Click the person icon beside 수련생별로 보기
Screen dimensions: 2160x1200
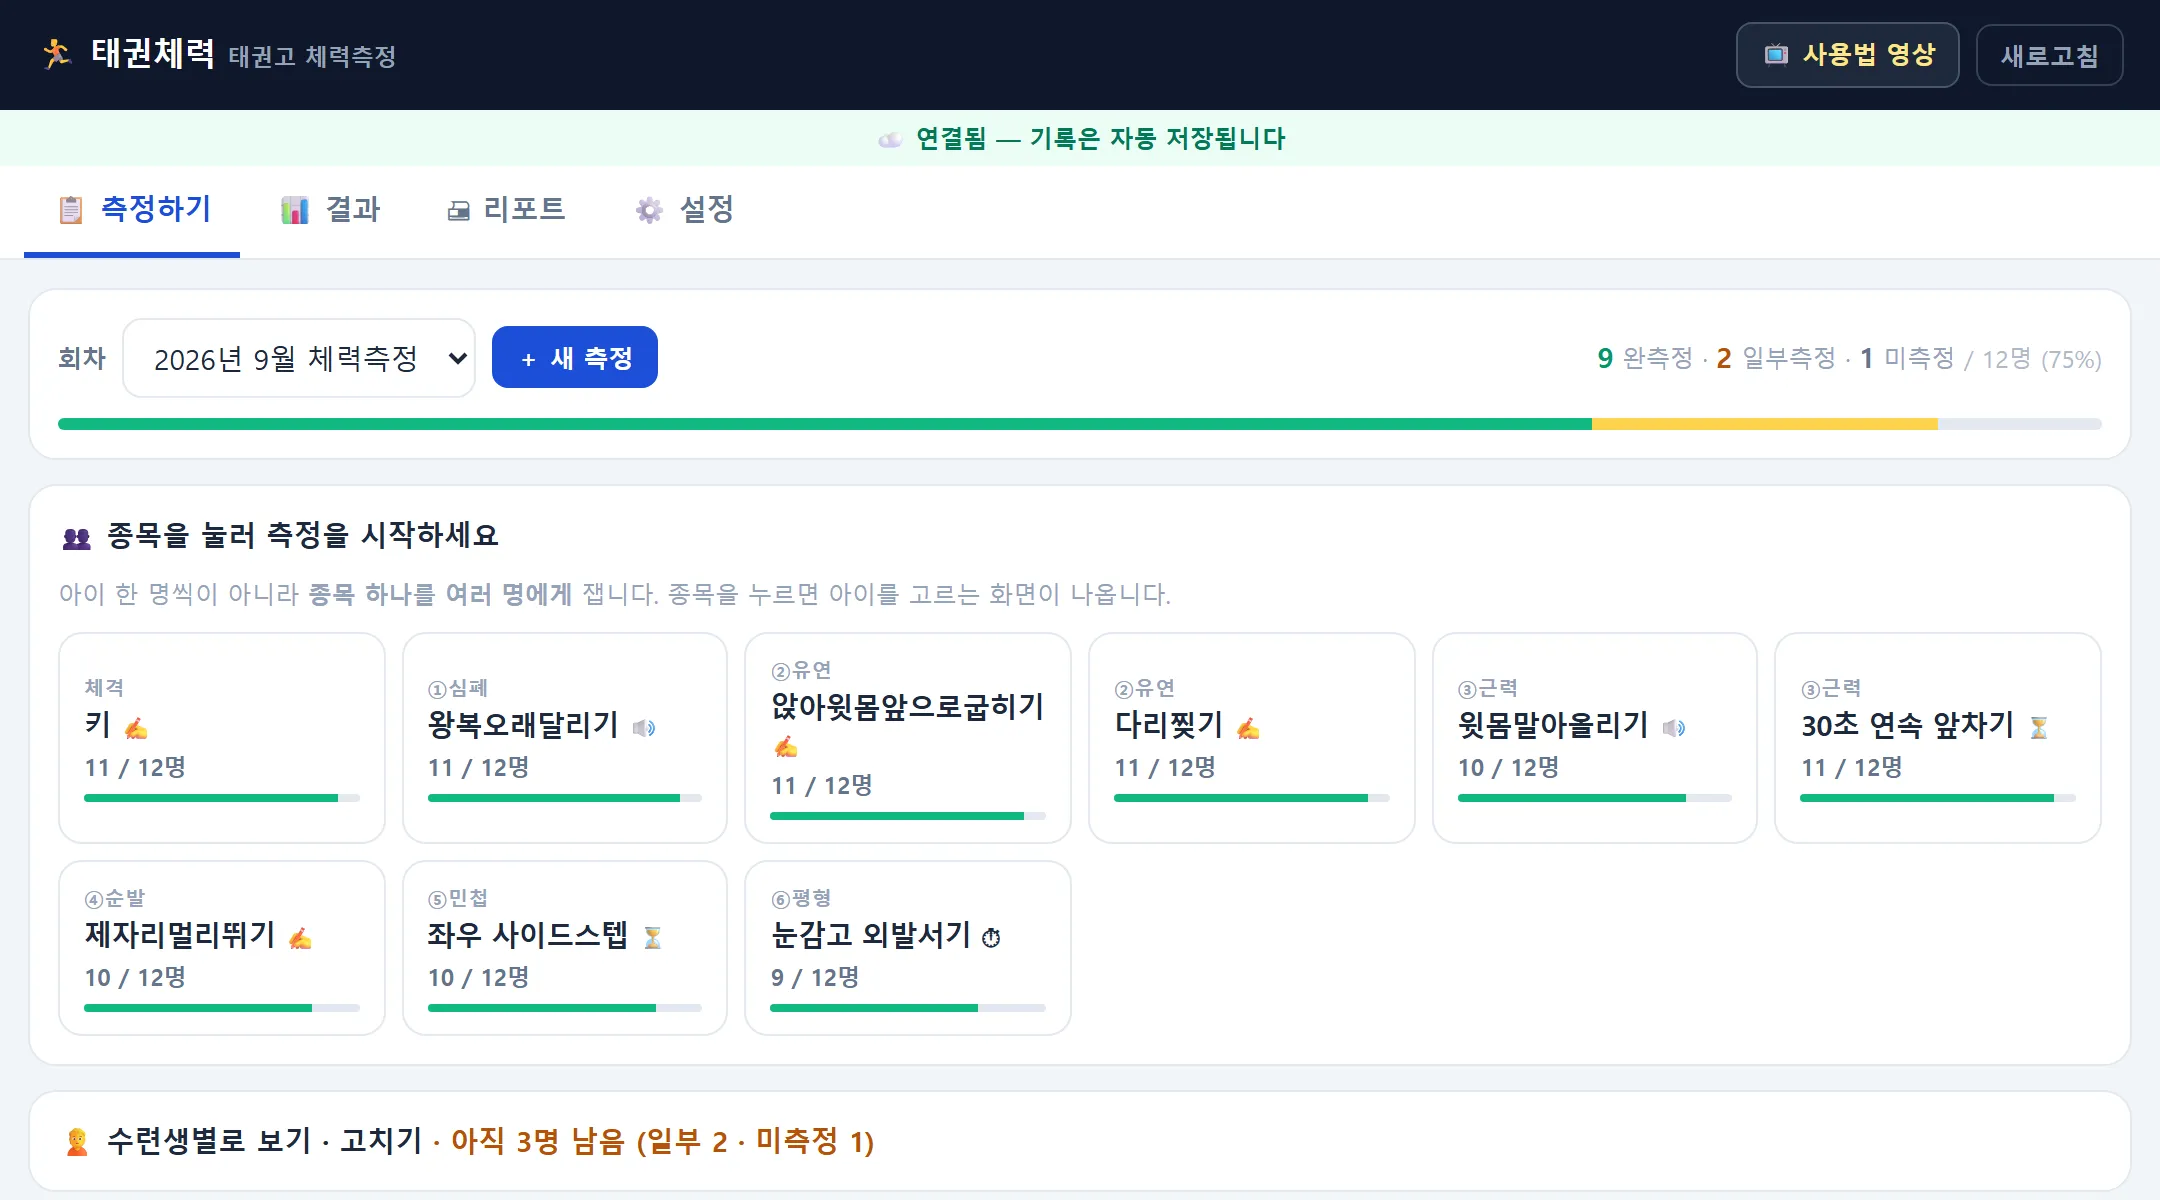tap(77, 1142)
